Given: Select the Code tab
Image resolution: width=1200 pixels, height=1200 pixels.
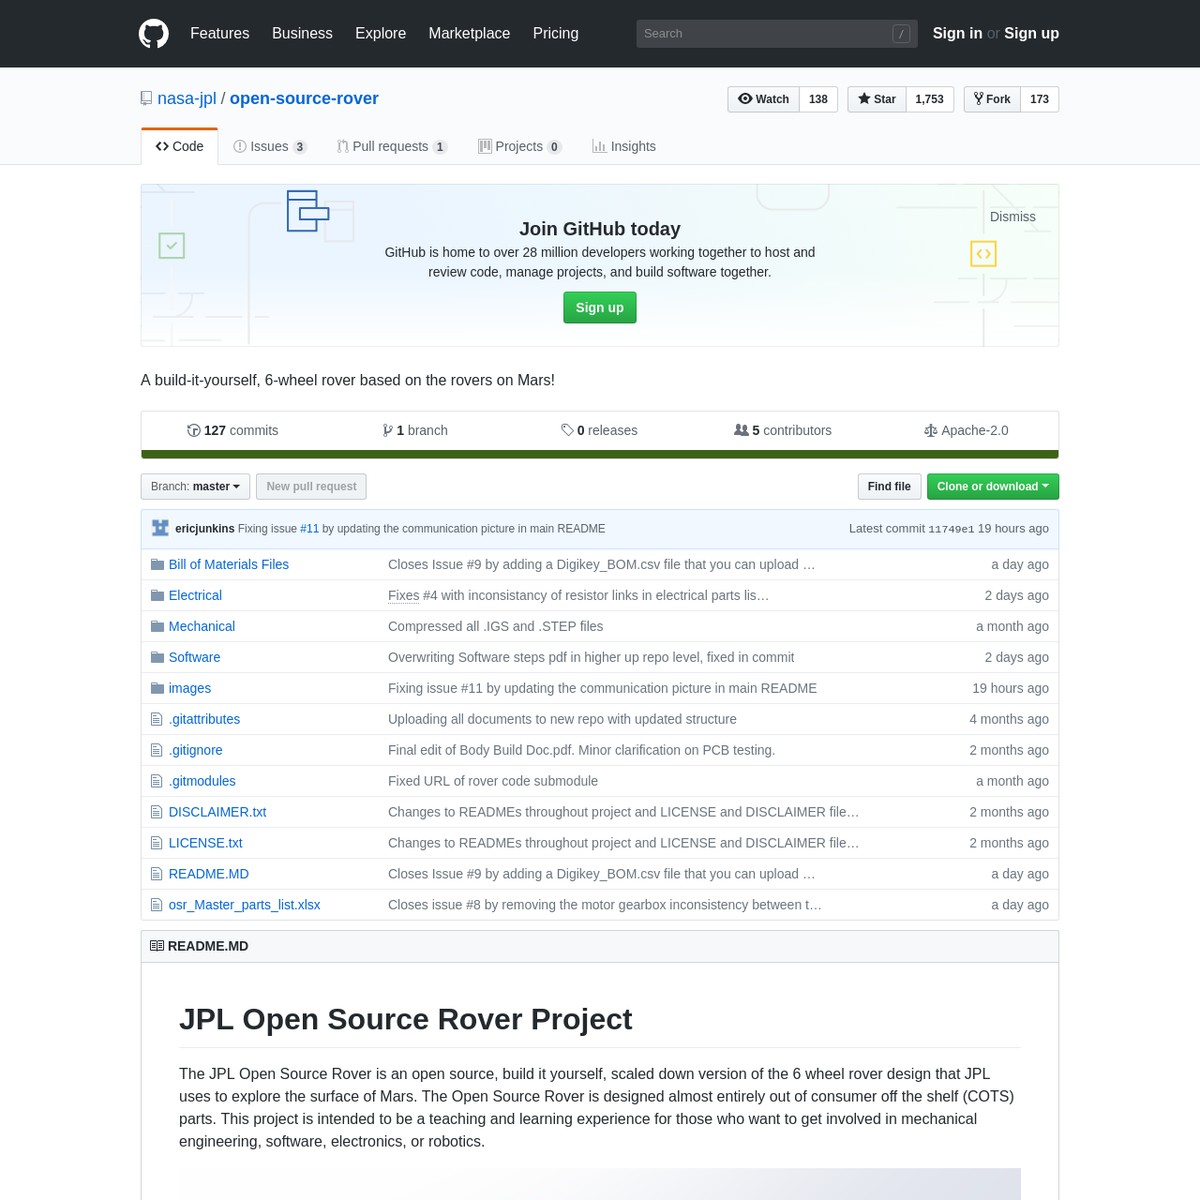Looking at the screenshot, I should click(180, 146).
